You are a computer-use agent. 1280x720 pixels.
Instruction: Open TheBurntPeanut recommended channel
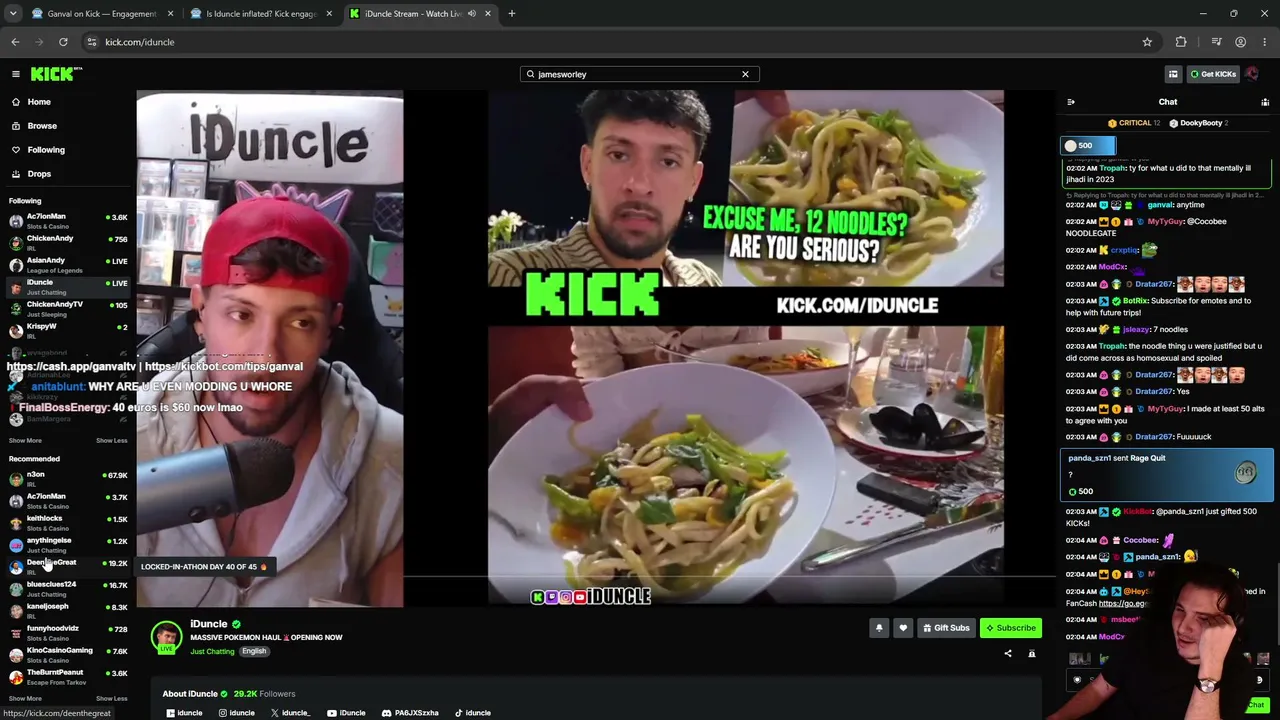(x=68, y=677)
